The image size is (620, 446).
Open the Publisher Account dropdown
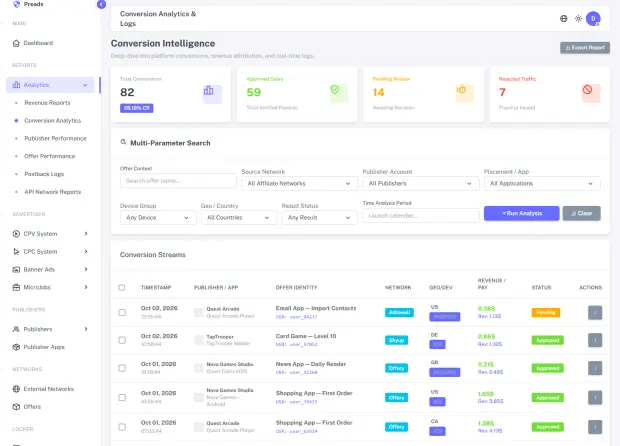click(421, 183)
